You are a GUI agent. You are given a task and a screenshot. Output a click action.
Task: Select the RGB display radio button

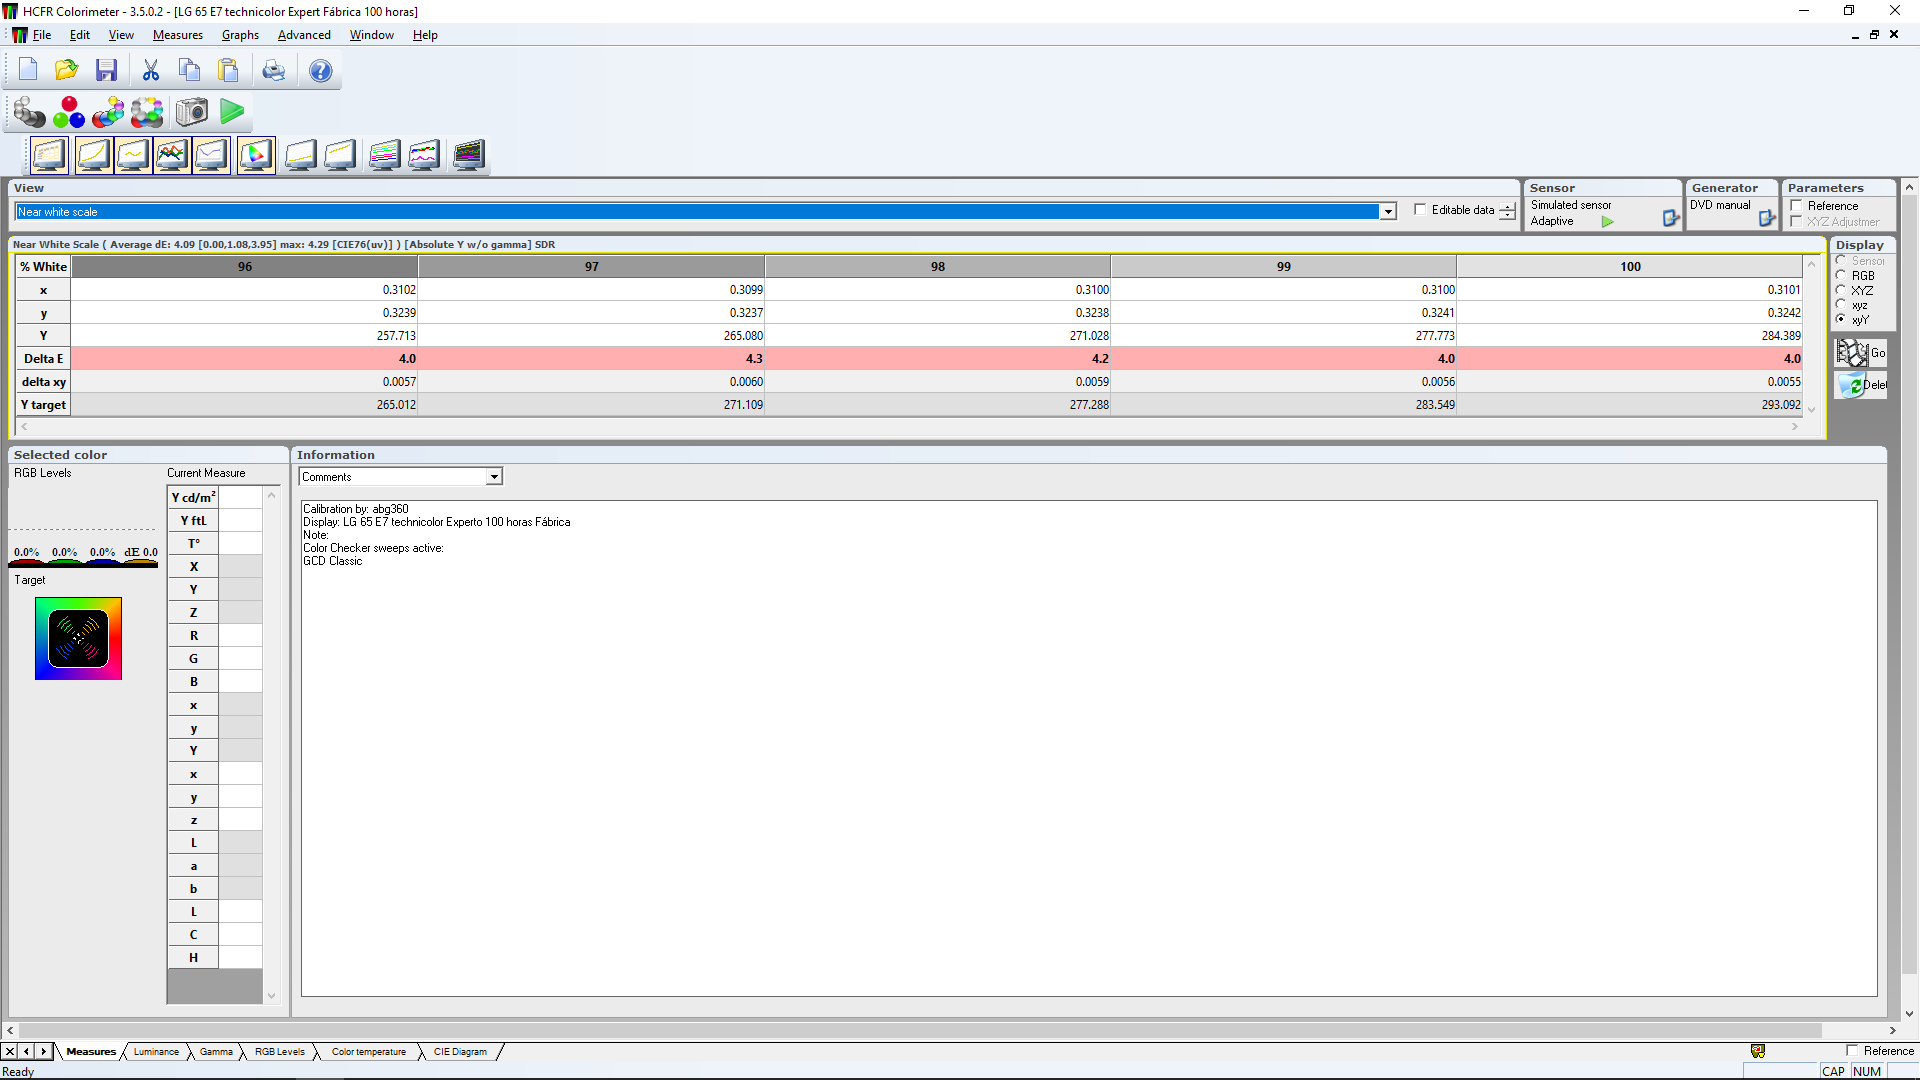click(1841, 275)
